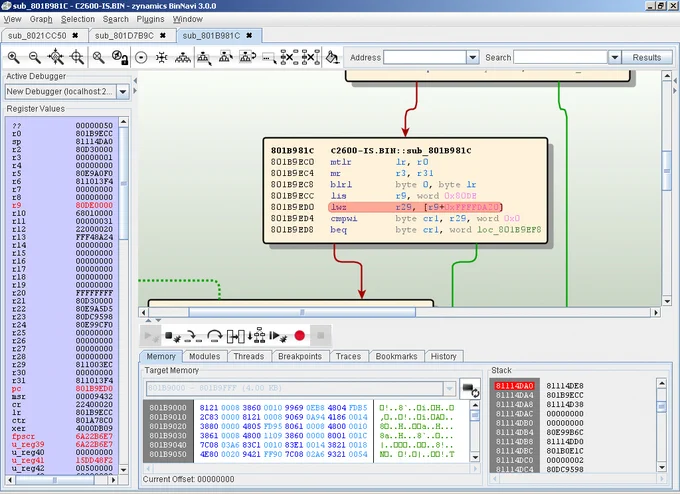This screenshot has width=680, height=494.
Task: Close the sub_8021CC50 tab
Action: pos(75,36)
